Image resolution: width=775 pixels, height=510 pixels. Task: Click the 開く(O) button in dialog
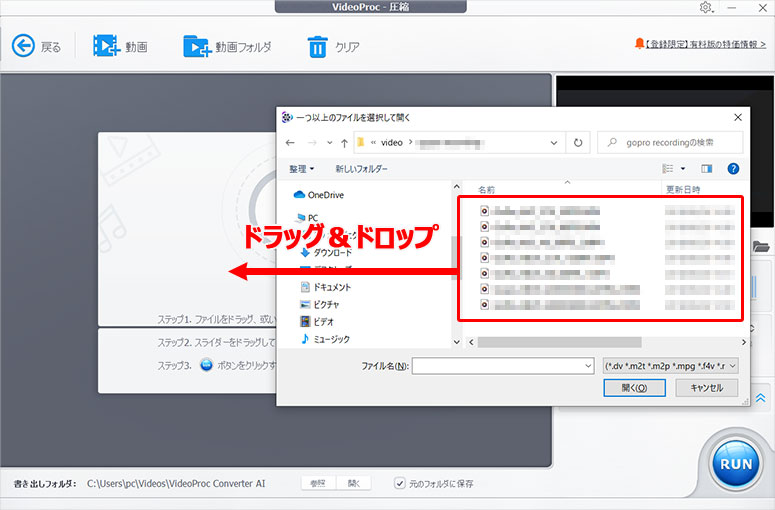pos(634,388)
